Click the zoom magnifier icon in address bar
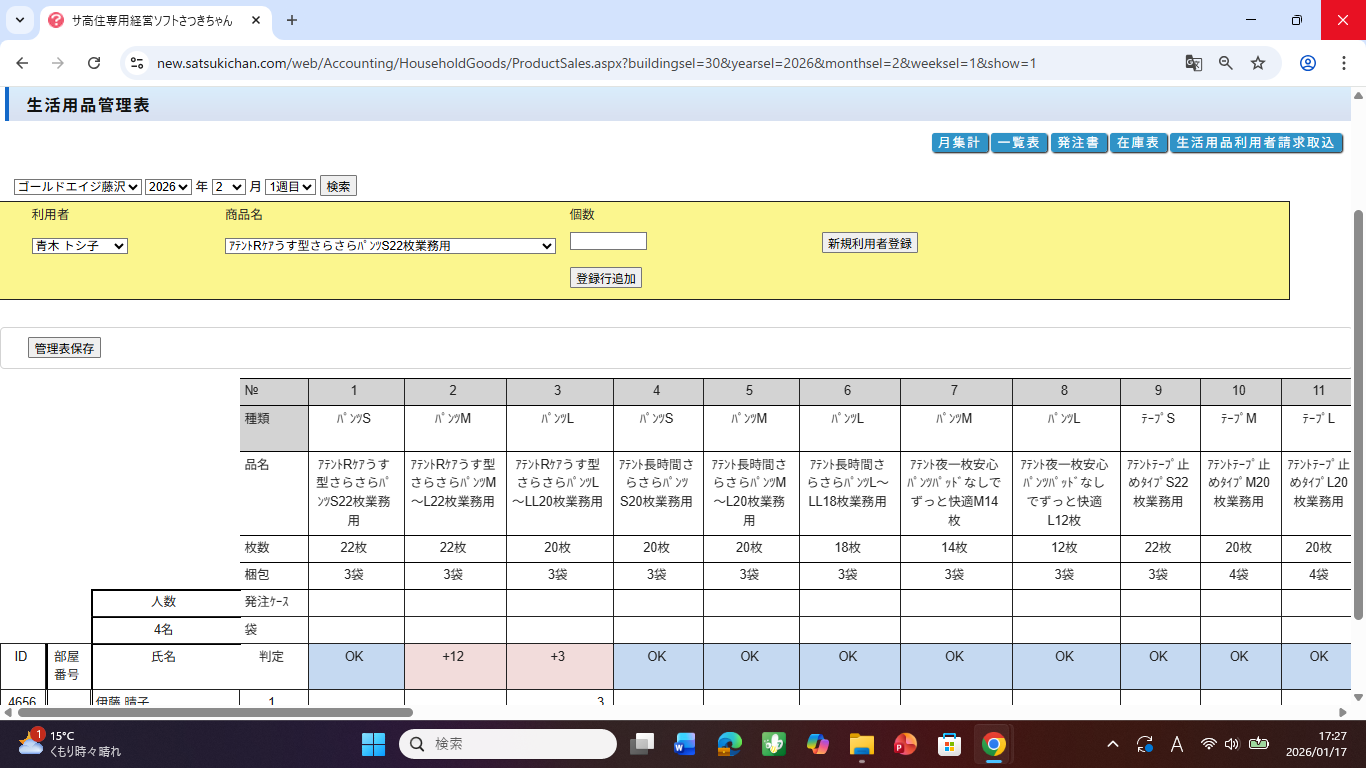This screenshot has height=768, width=1366. pos(1226,63)
